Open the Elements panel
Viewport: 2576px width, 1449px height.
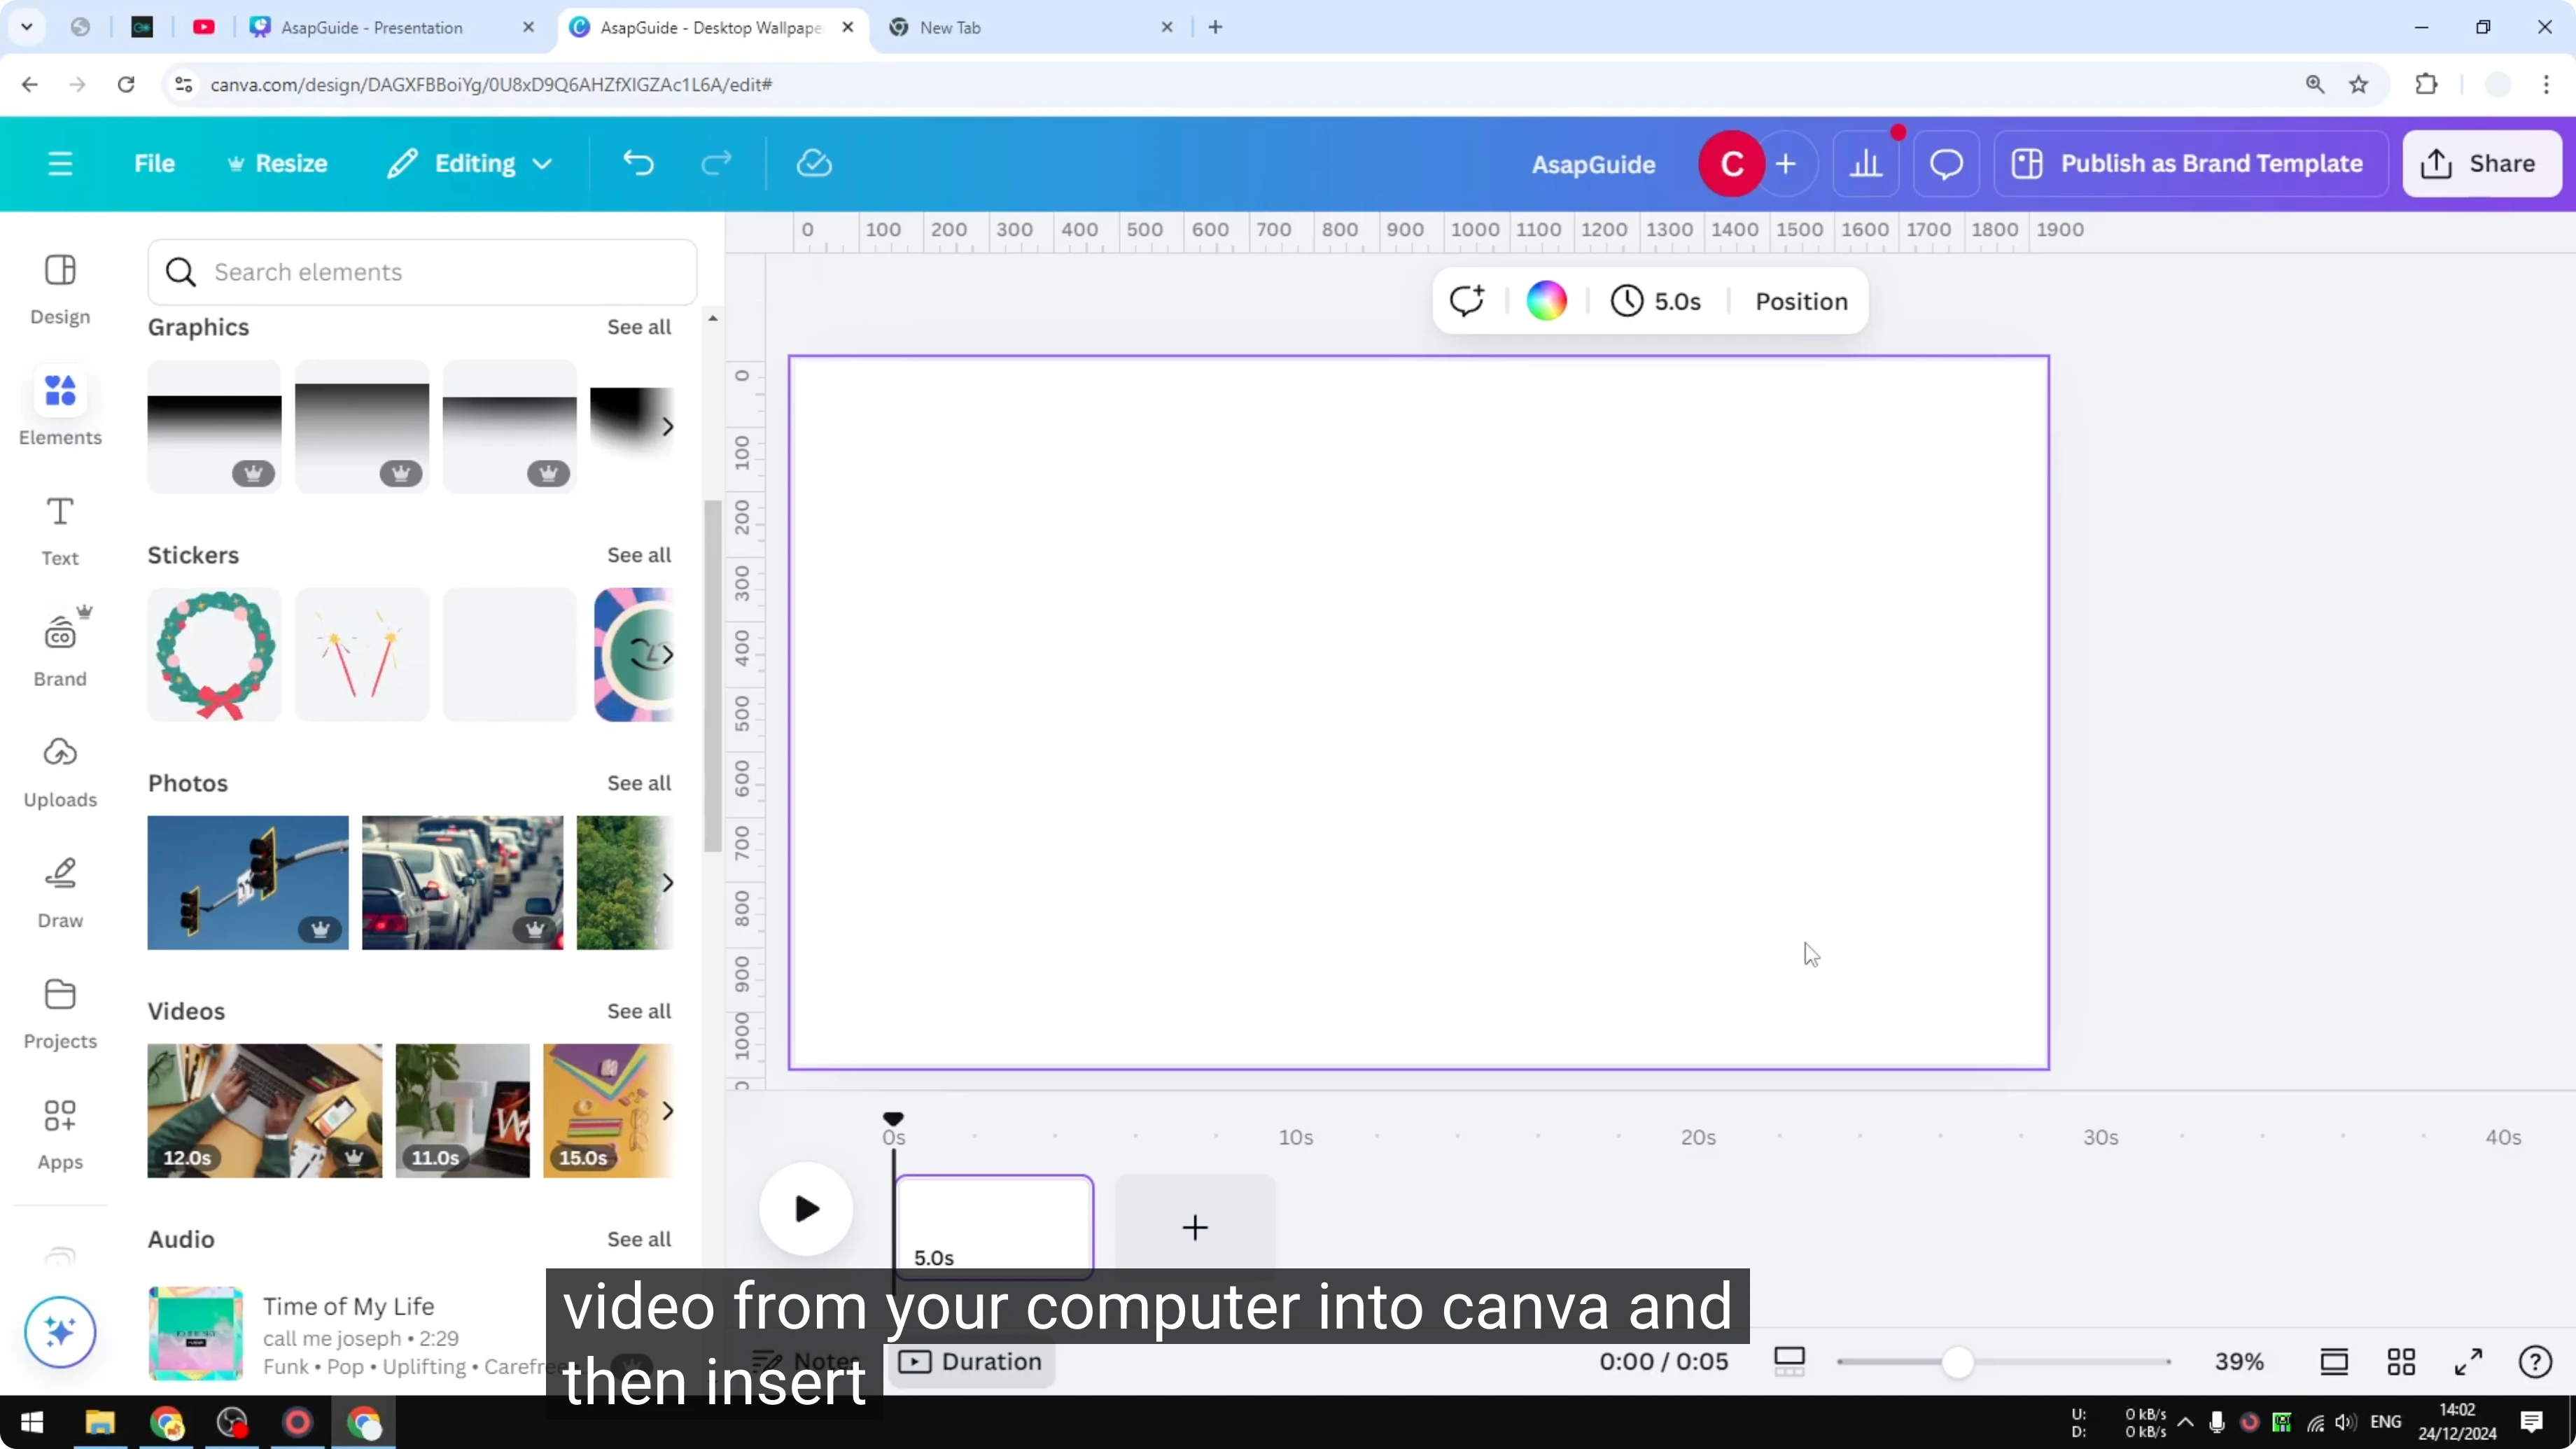(x=59, y=406)
